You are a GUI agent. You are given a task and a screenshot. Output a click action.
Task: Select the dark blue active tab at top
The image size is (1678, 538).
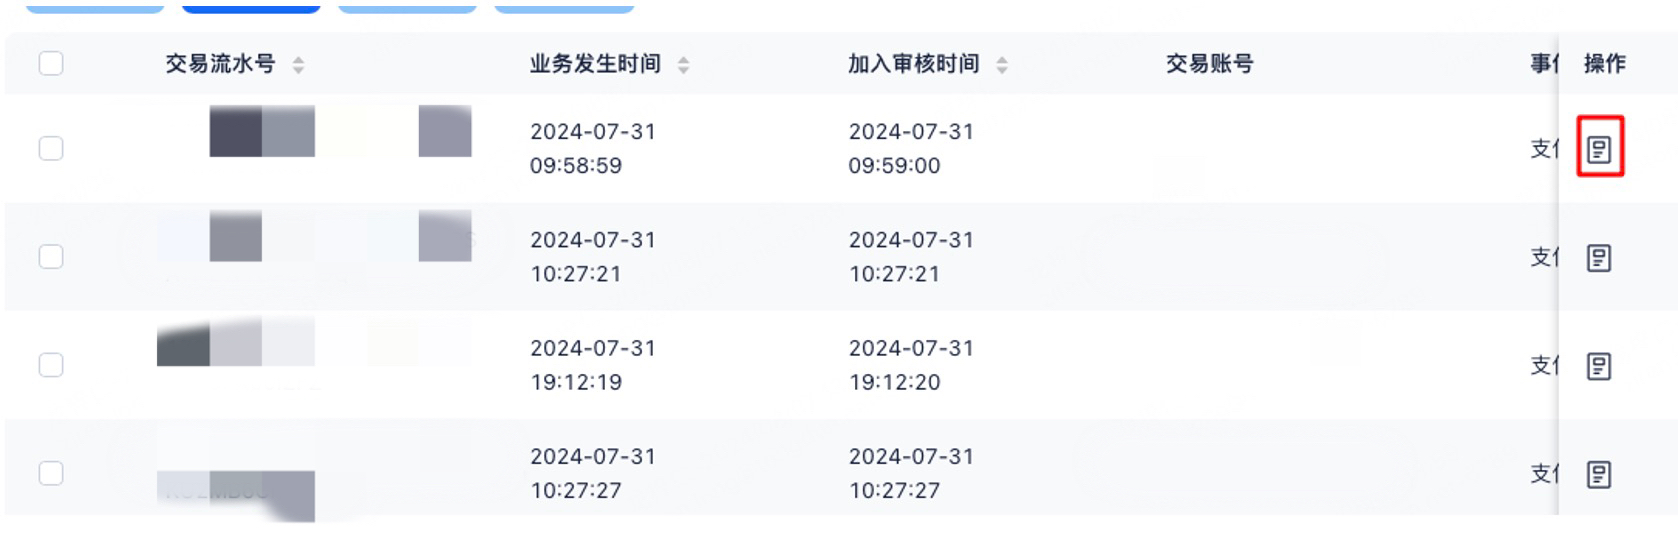[x=251, y=7]
